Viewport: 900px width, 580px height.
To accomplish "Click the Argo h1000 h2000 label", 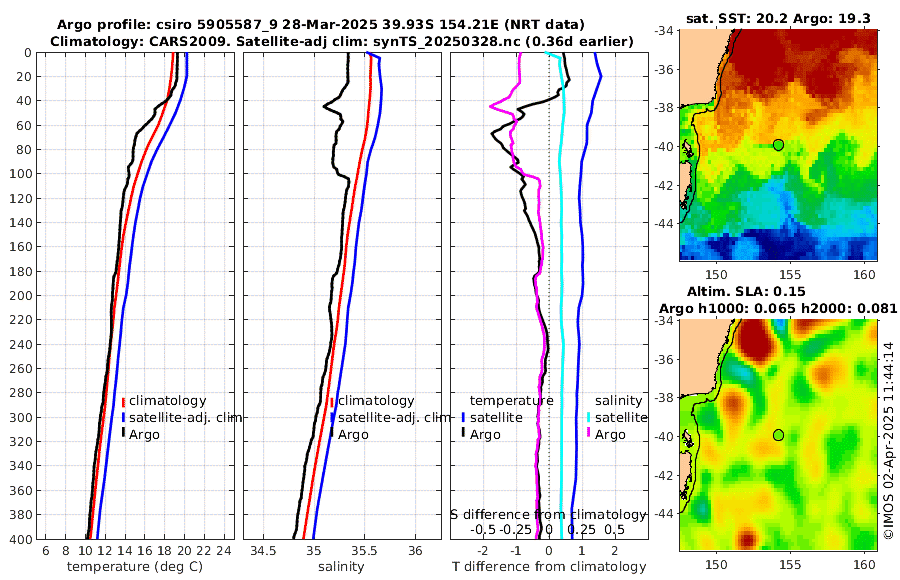I will 778,308.
